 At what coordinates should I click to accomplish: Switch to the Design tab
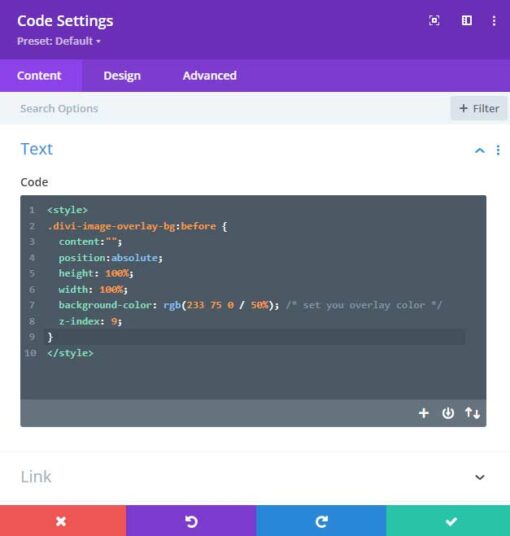pyautogui.click(x=122, y=76)
